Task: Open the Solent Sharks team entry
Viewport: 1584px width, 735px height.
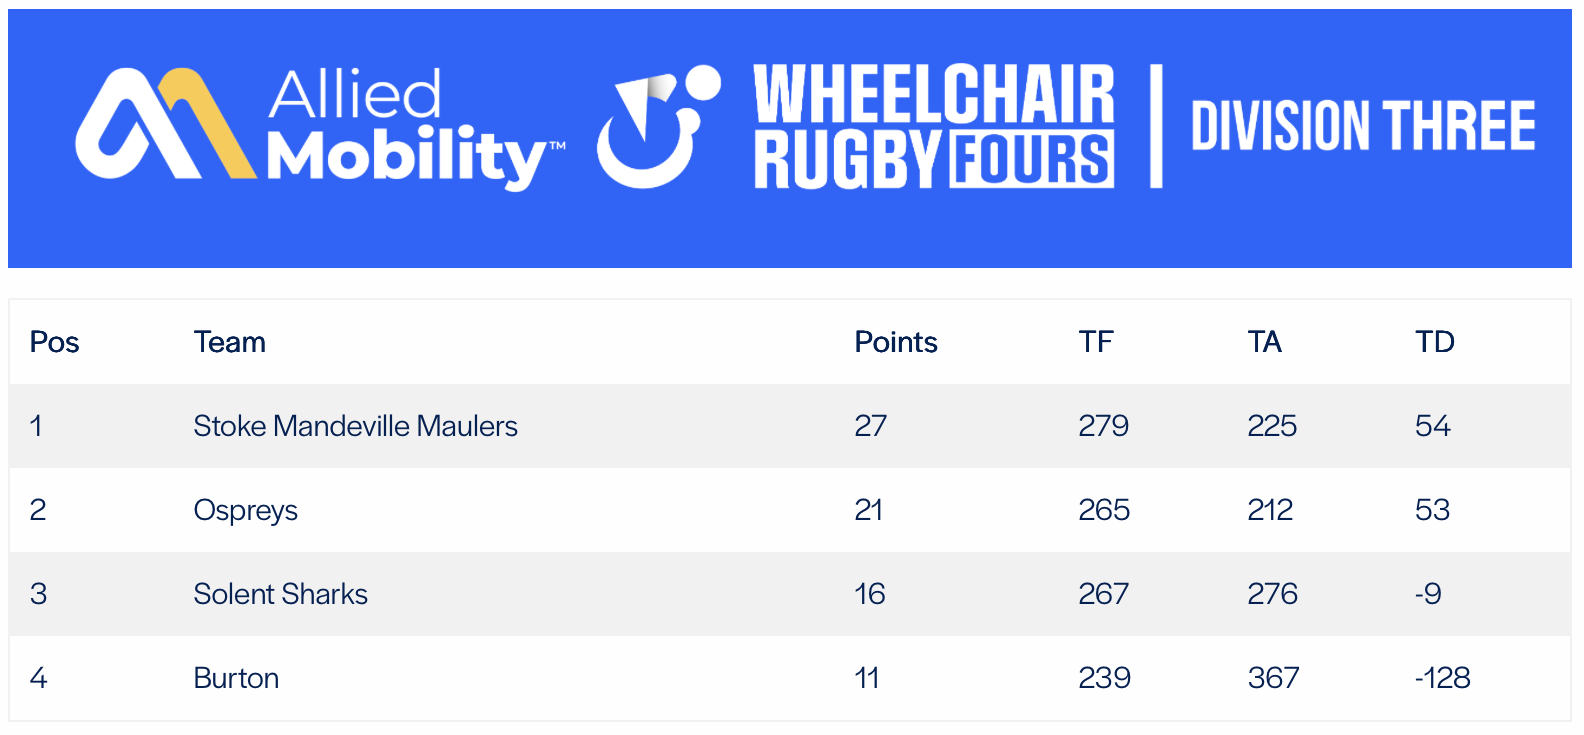Action: 280,594
